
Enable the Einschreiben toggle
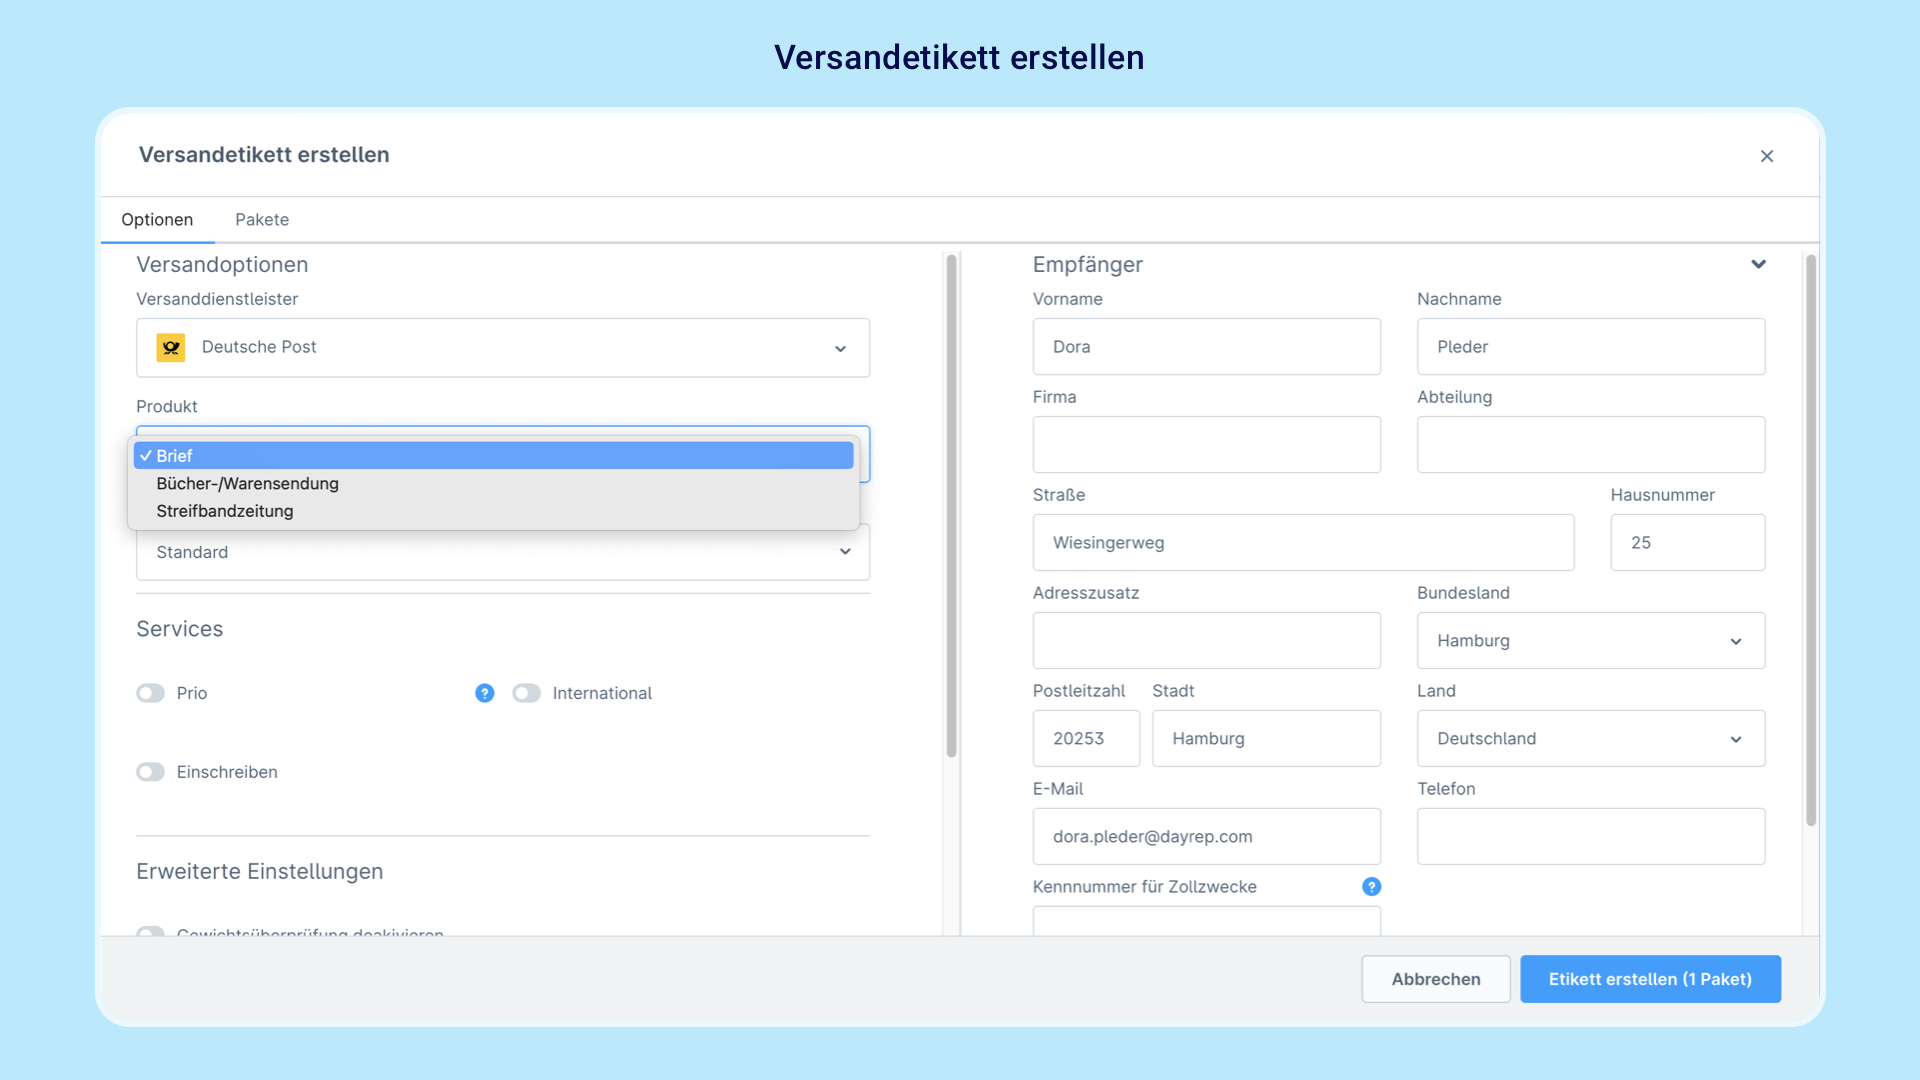pos(151,772)
